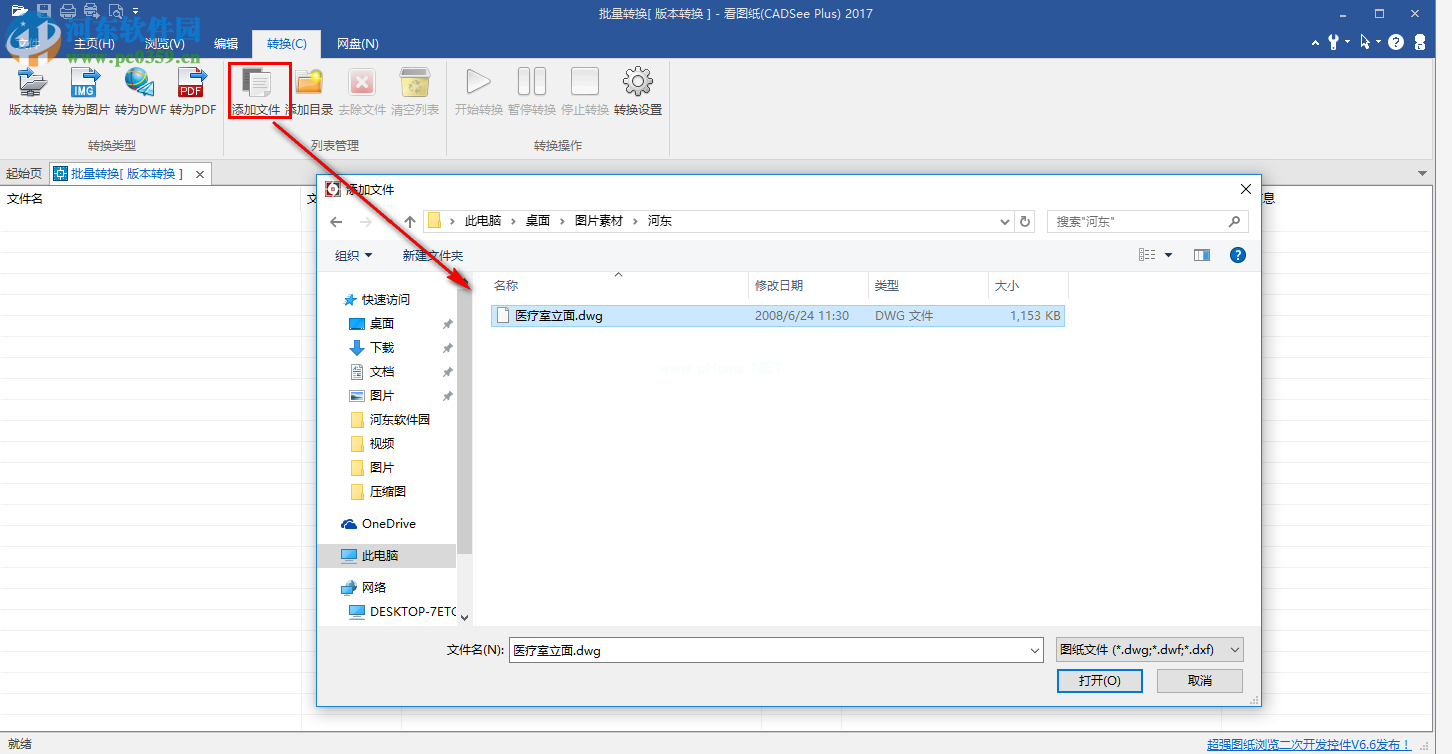Refresh the dialog folder location
Viewport: 1452px width, 754px height.
click(1024, 221)
